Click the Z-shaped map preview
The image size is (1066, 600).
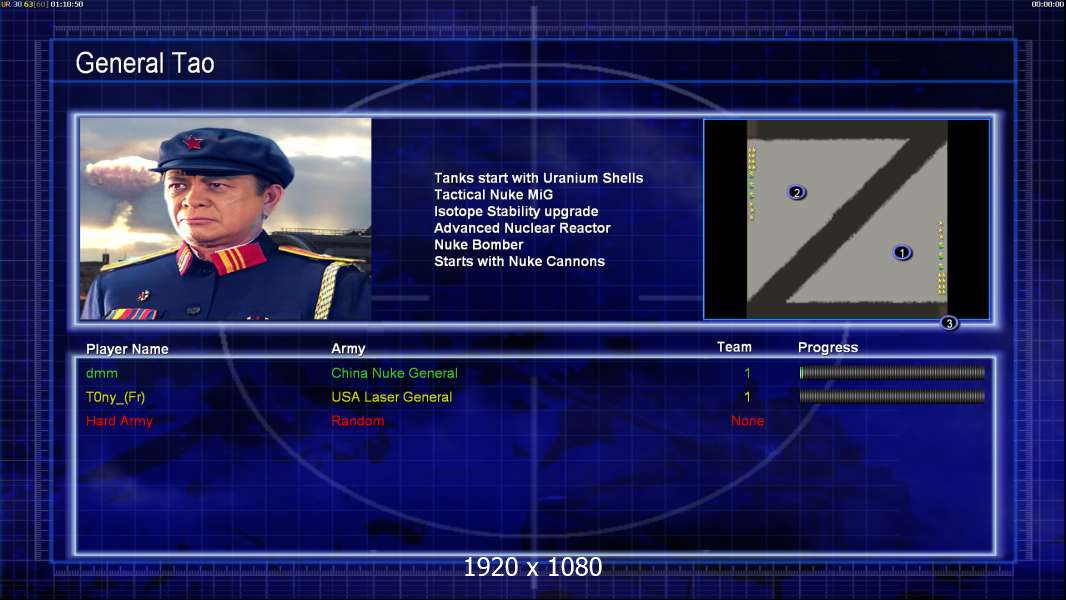pyautogui.click(x=846, y=219)
